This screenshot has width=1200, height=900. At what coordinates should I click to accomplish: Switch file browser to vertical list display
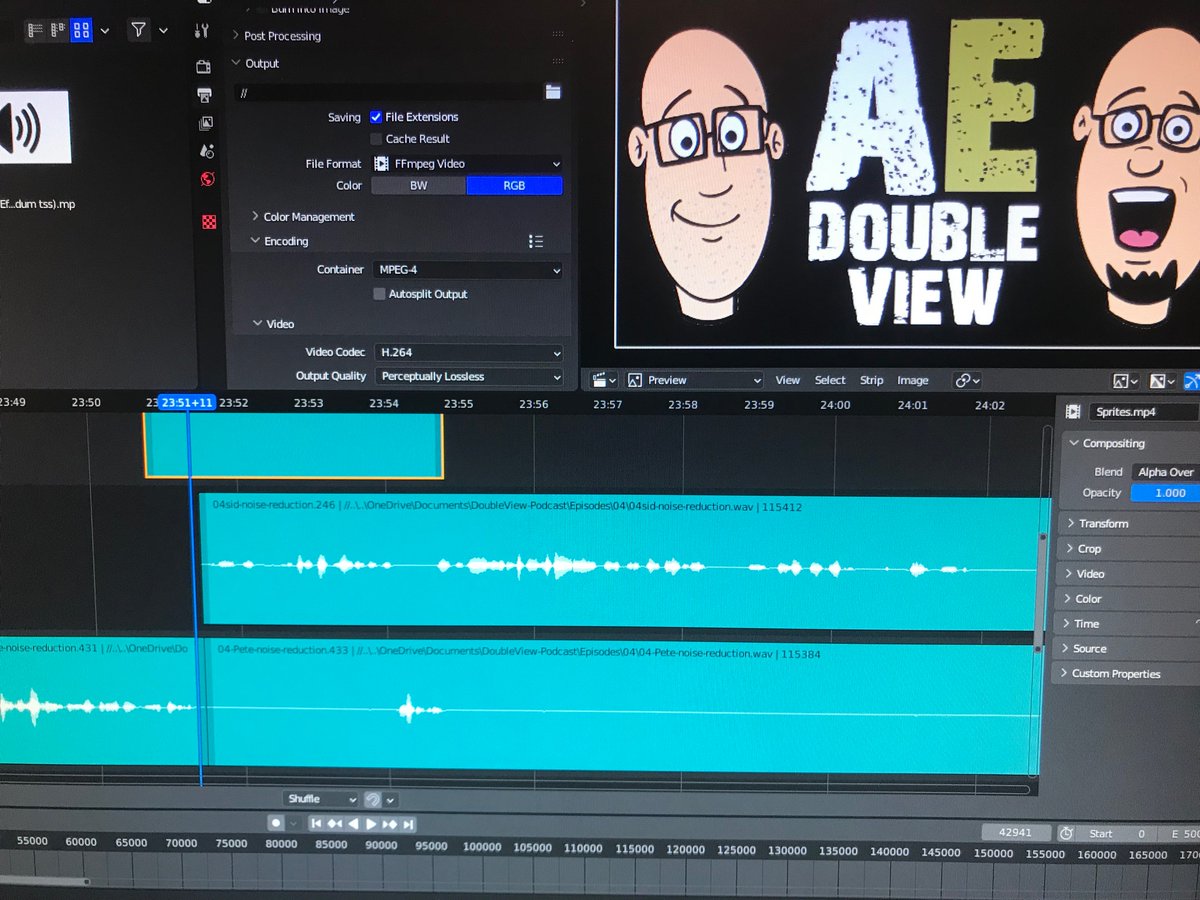click(36, 30)
